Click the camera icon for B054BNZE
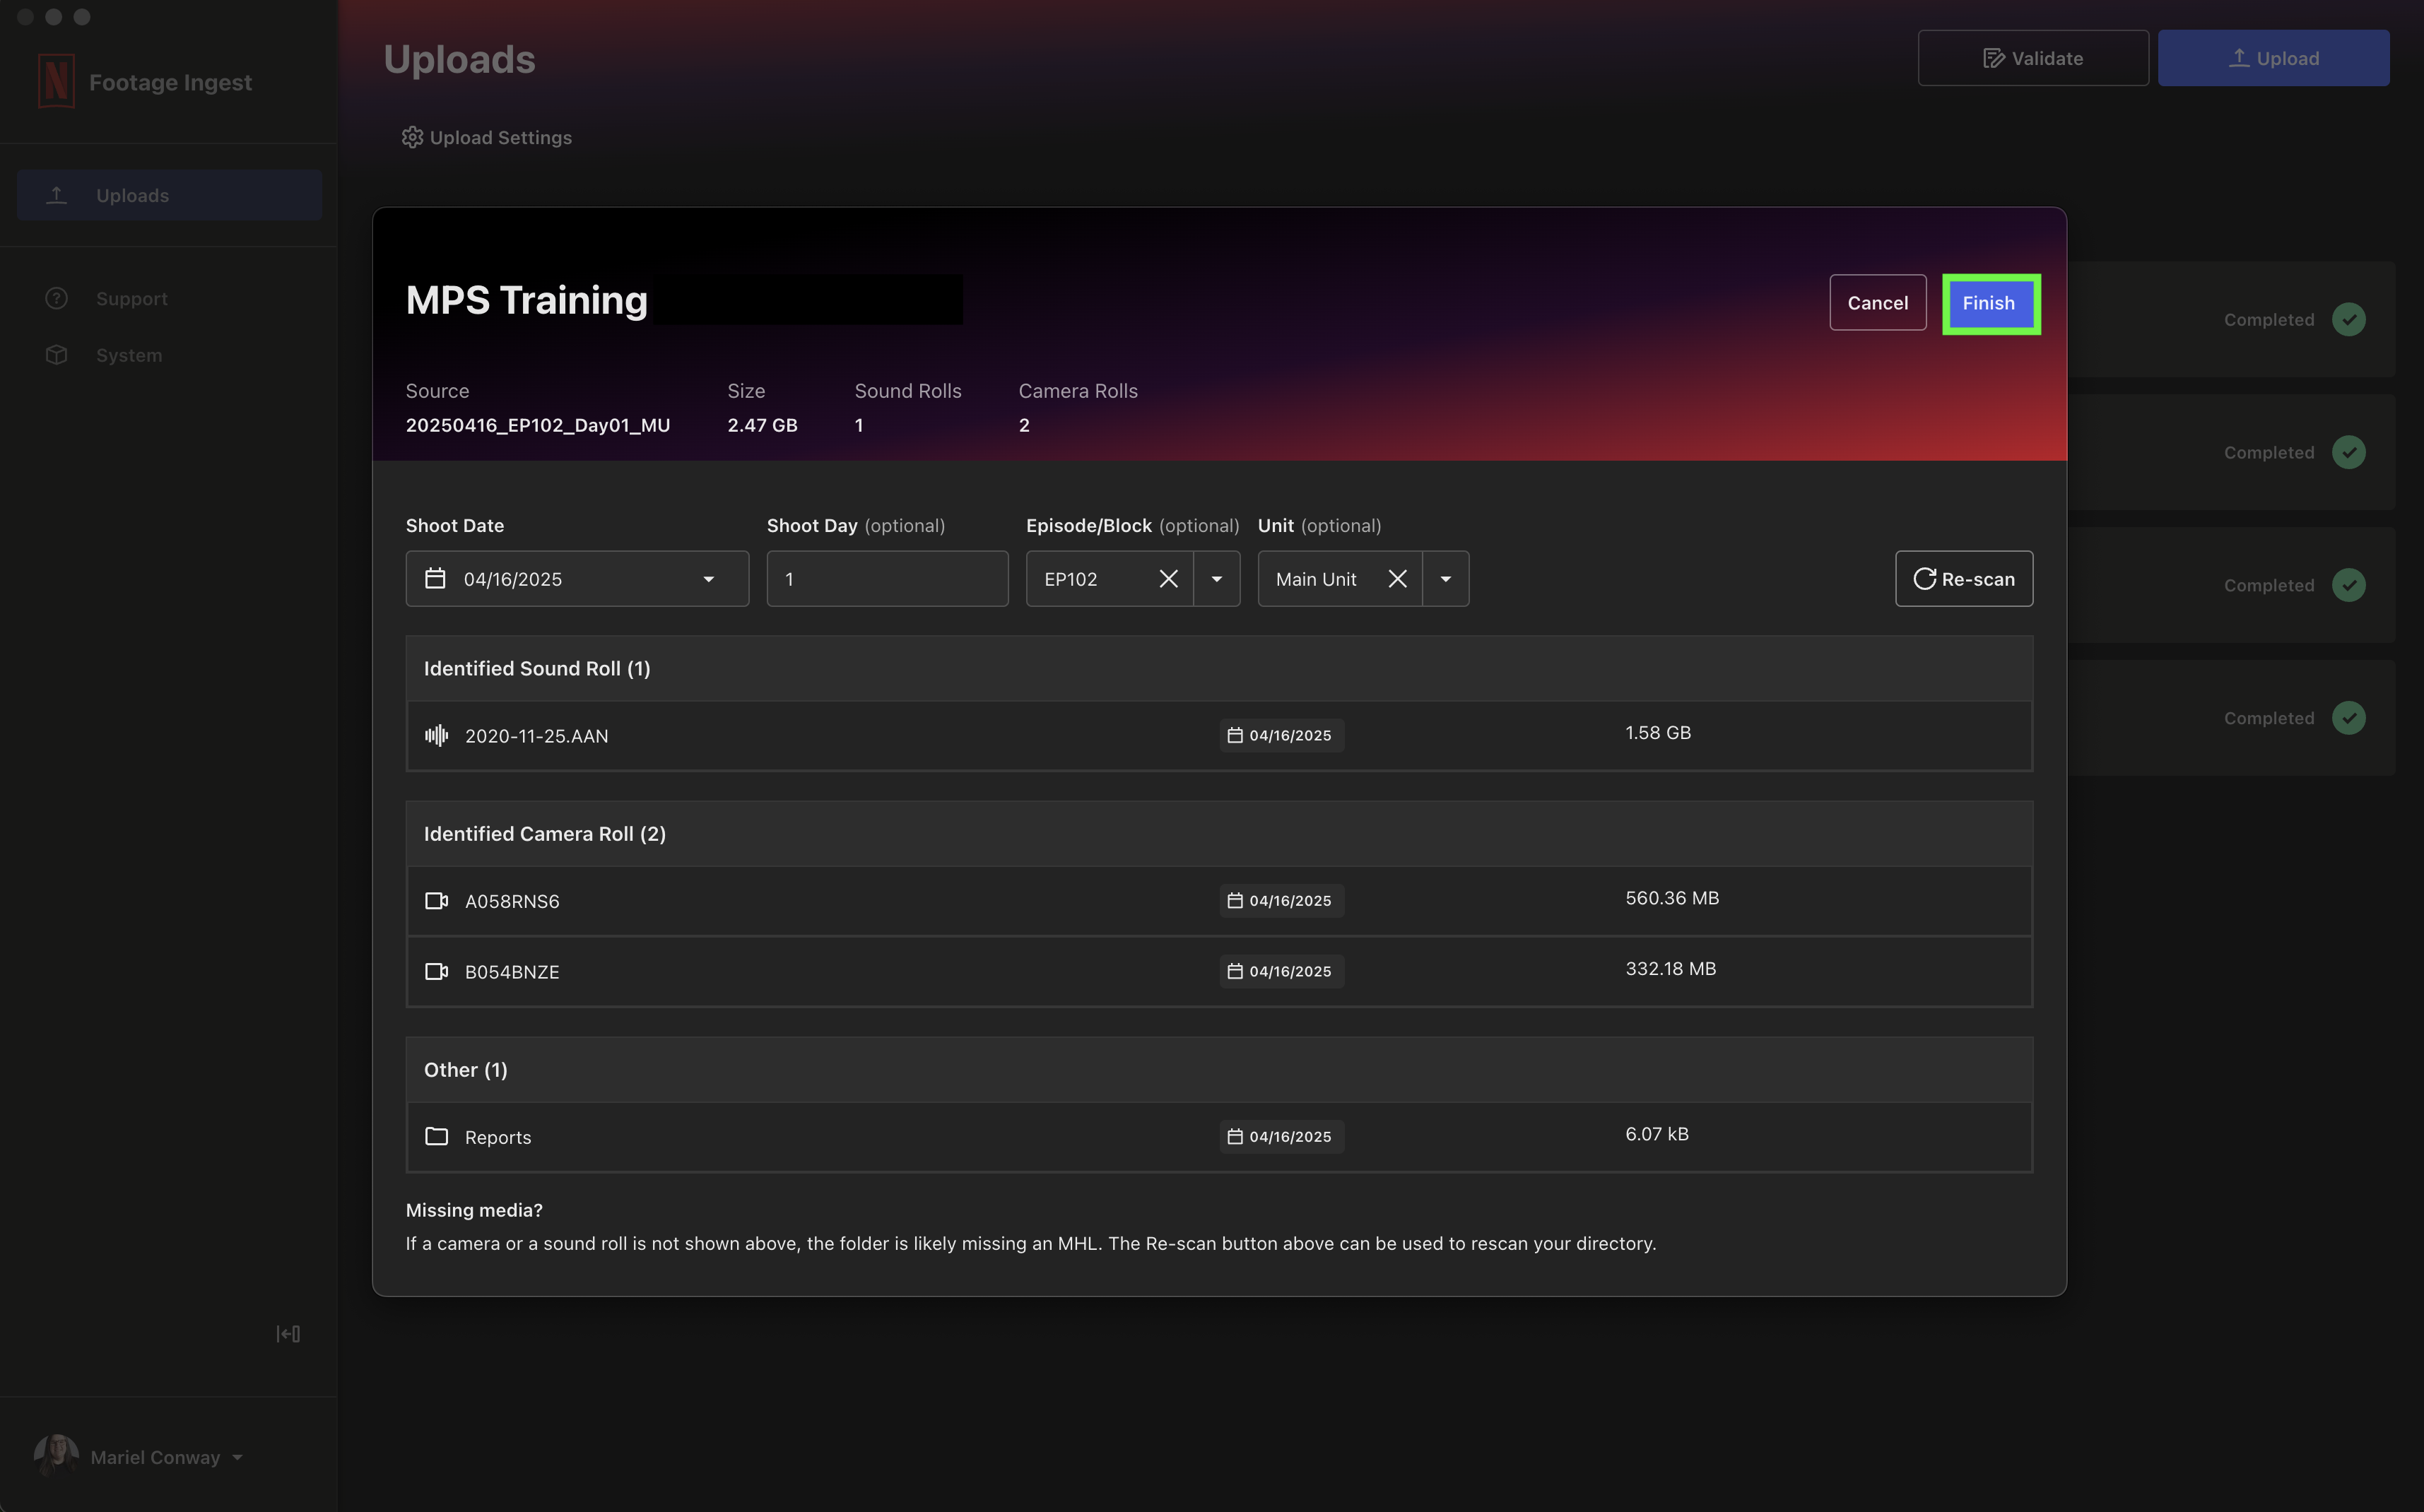This screenshot has height=1512, width=2424. (436, 972)
